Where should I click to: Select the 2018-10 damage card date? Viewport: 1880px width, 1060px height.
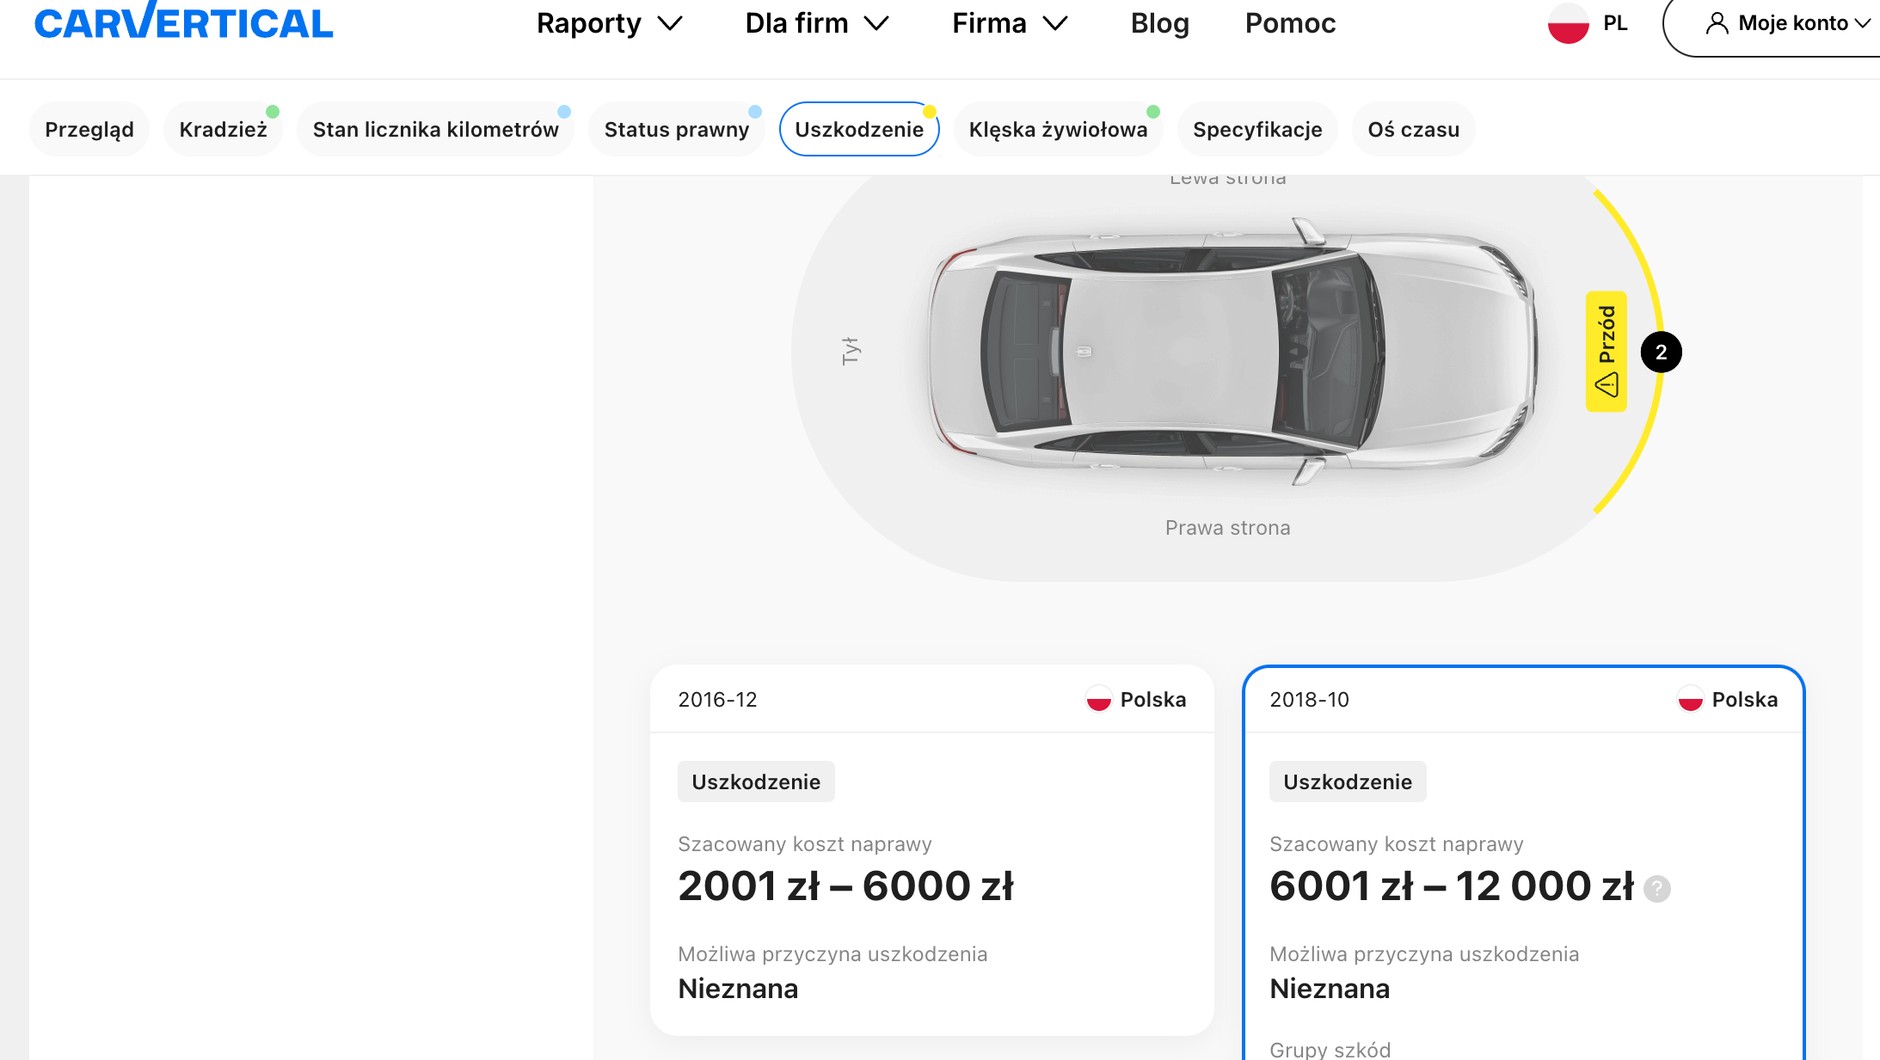point(1309,700)
